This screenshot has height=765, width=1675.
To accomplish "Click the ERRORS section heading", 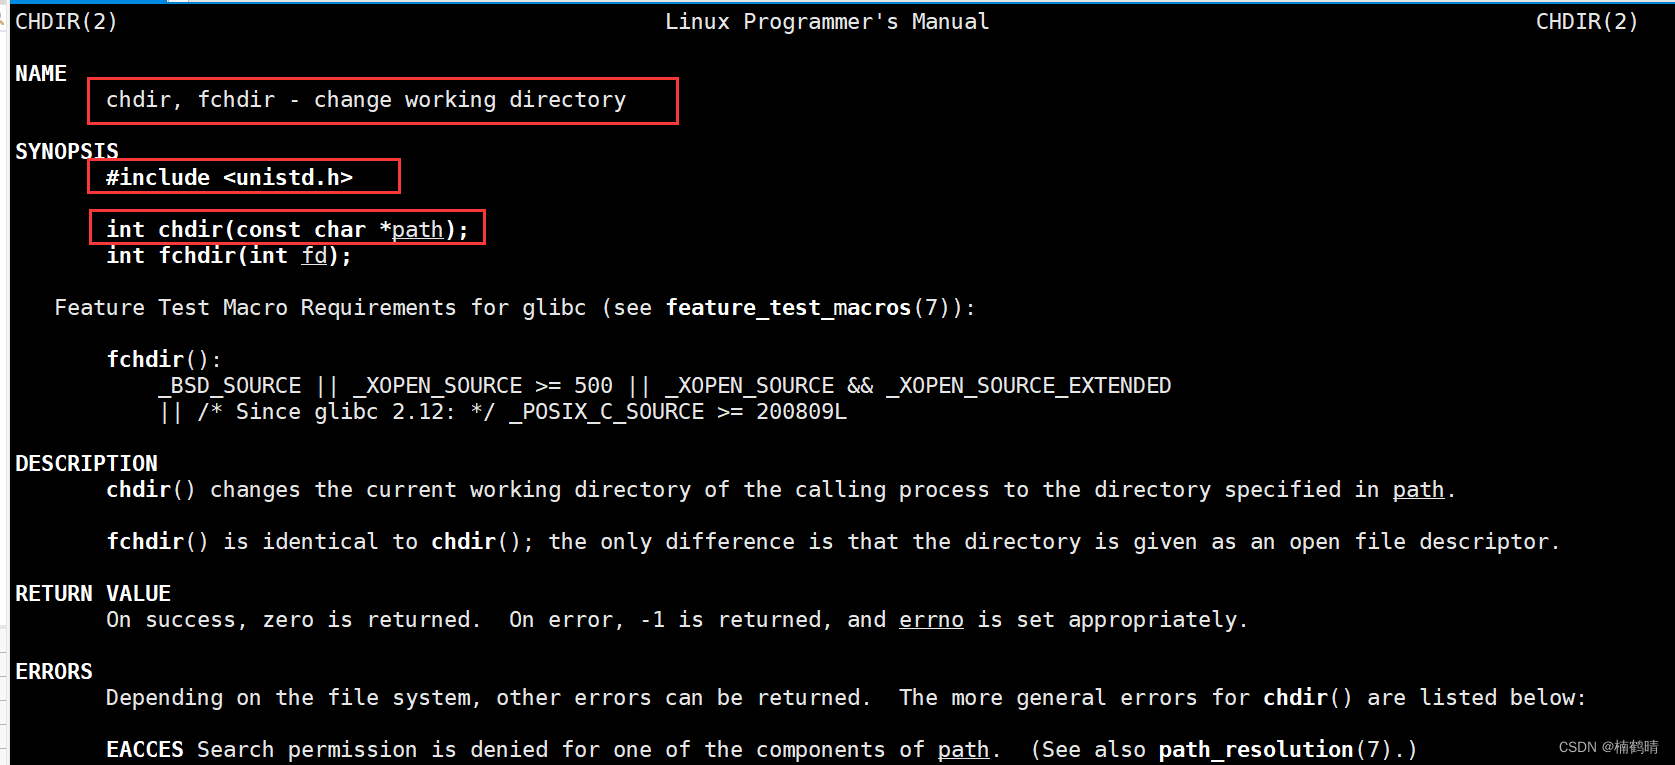I will coord(54,672).
